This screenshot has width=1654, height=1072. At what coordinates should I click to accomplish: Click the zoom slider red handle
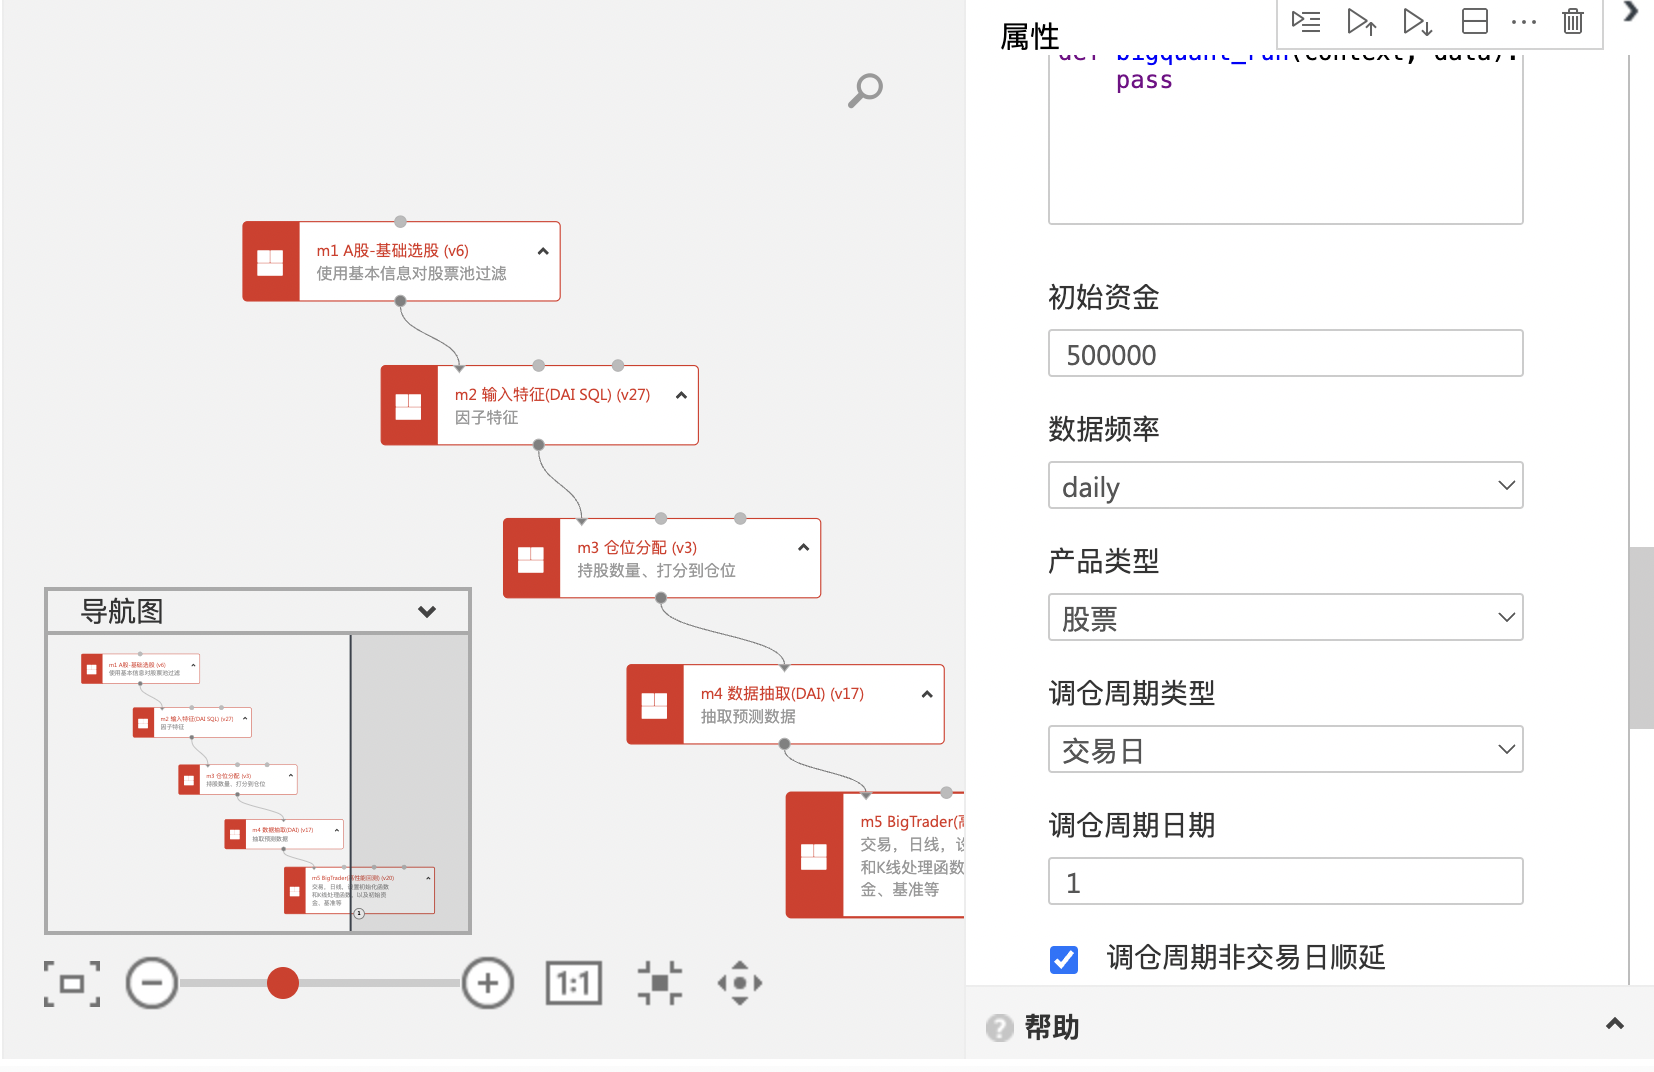[x=283, y=984]
